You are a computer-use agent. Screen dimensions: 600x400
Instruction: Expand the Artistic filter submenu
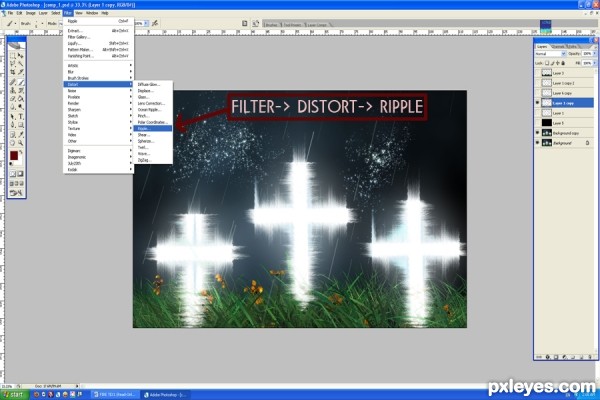(x=98, y=65)
